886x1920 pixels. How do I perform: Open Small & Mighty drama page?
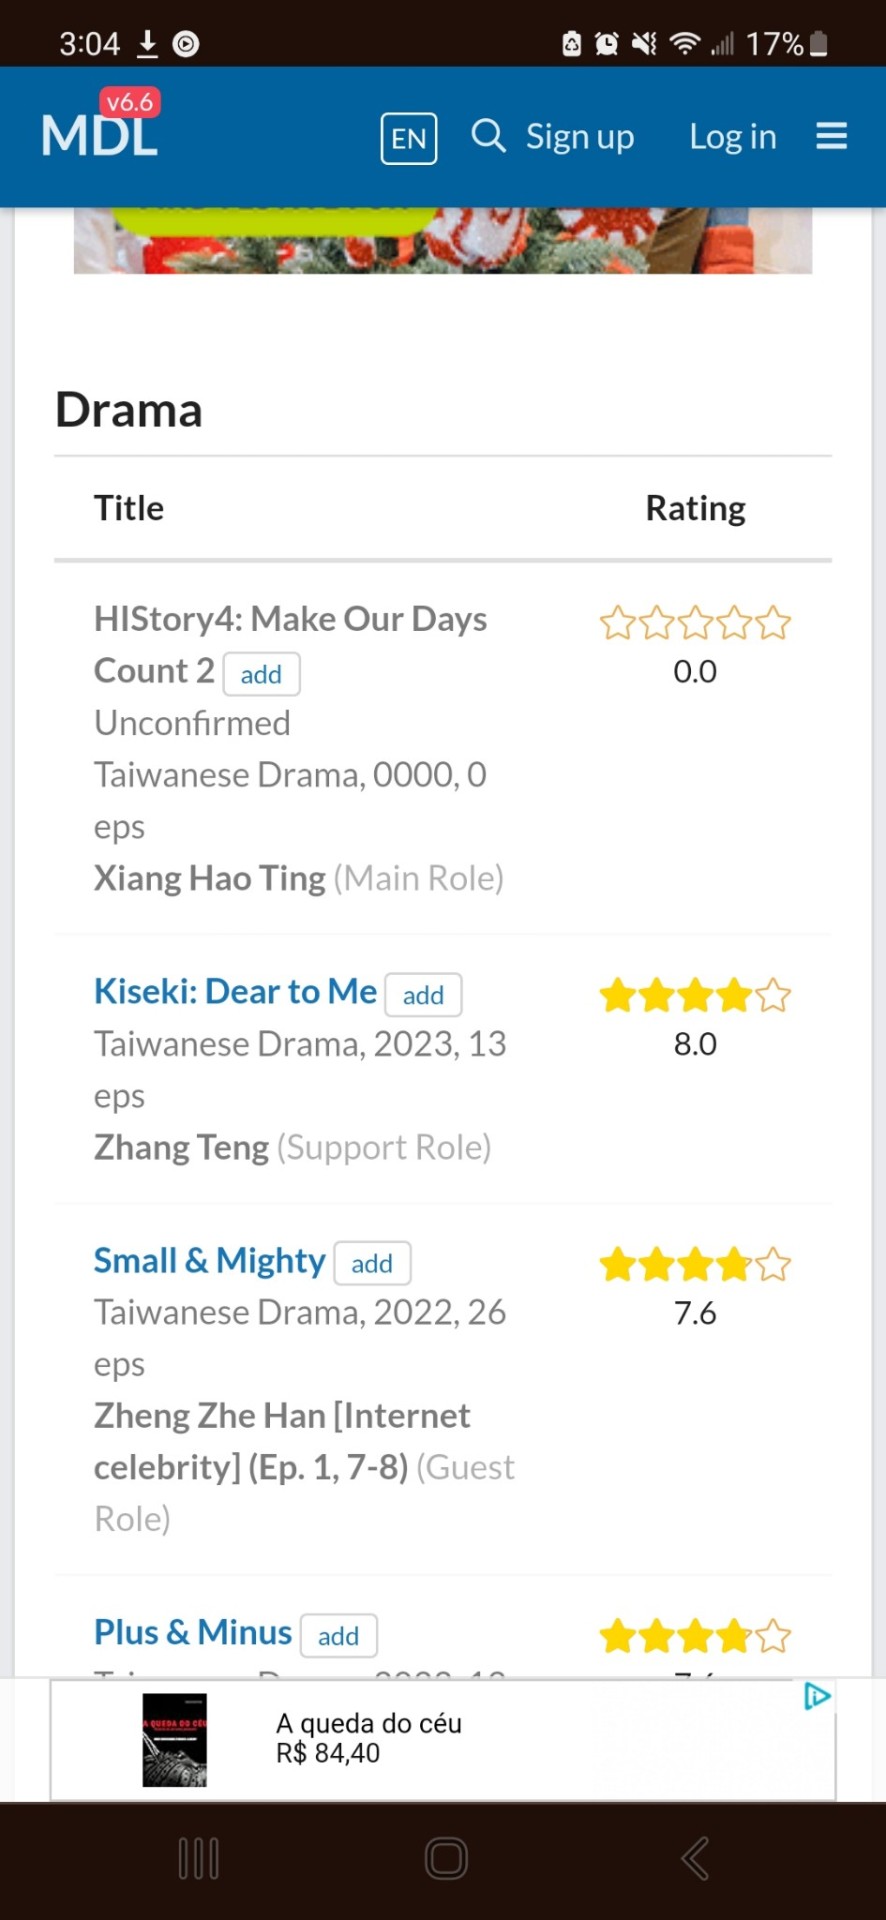209,1260
